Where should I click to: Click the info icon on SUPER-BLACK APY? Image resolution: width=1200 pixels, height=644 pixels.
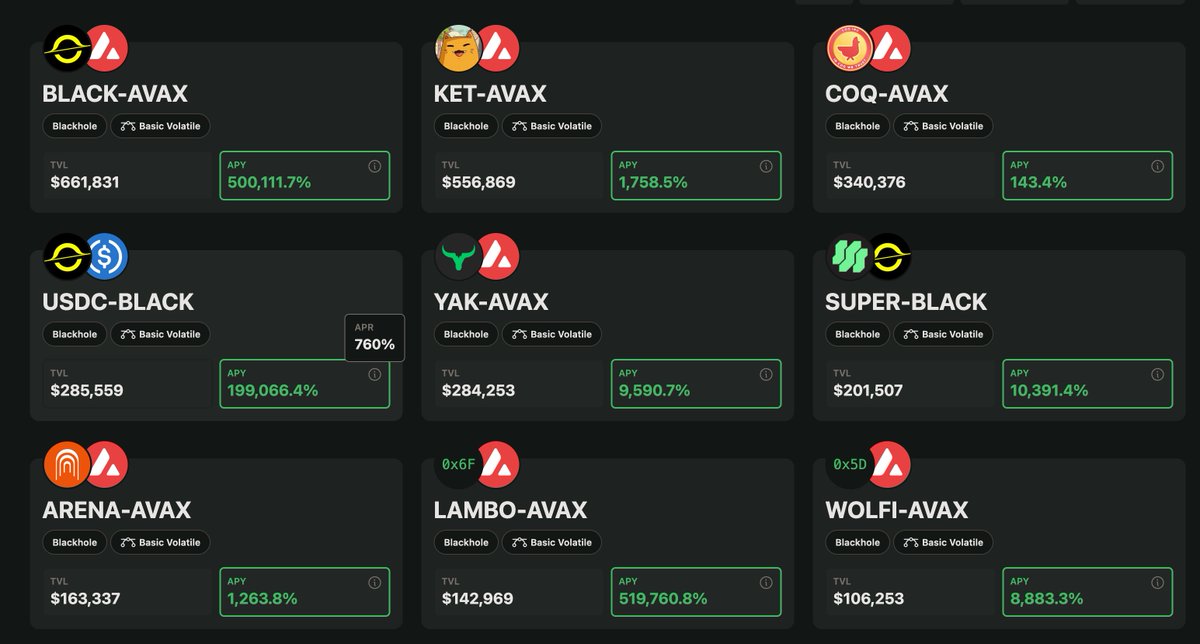(x=1157, y=374)
